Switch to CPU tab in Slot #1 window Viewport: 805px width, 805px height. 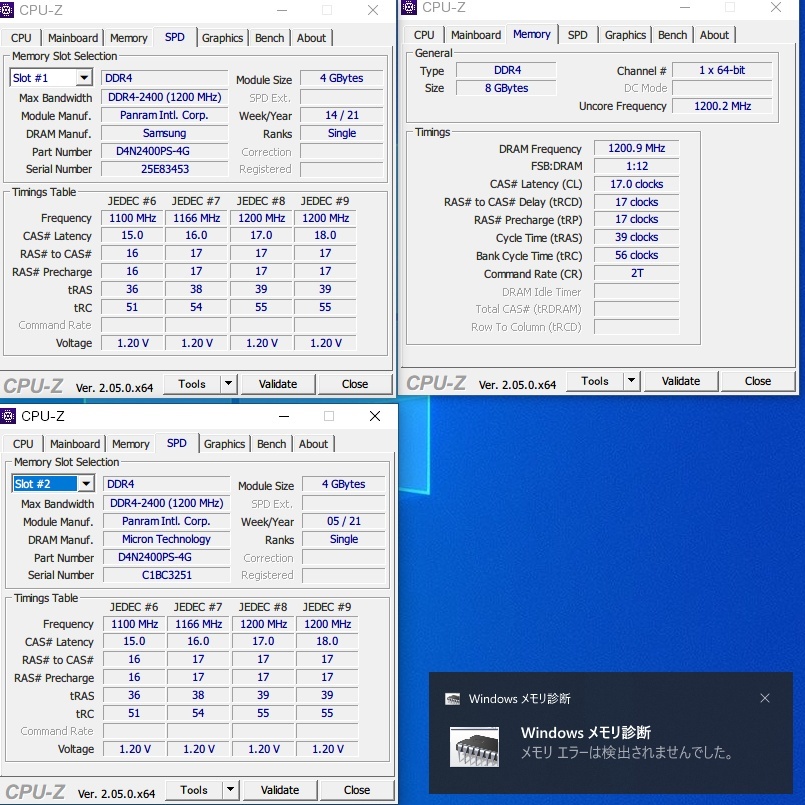click(21, 38)
